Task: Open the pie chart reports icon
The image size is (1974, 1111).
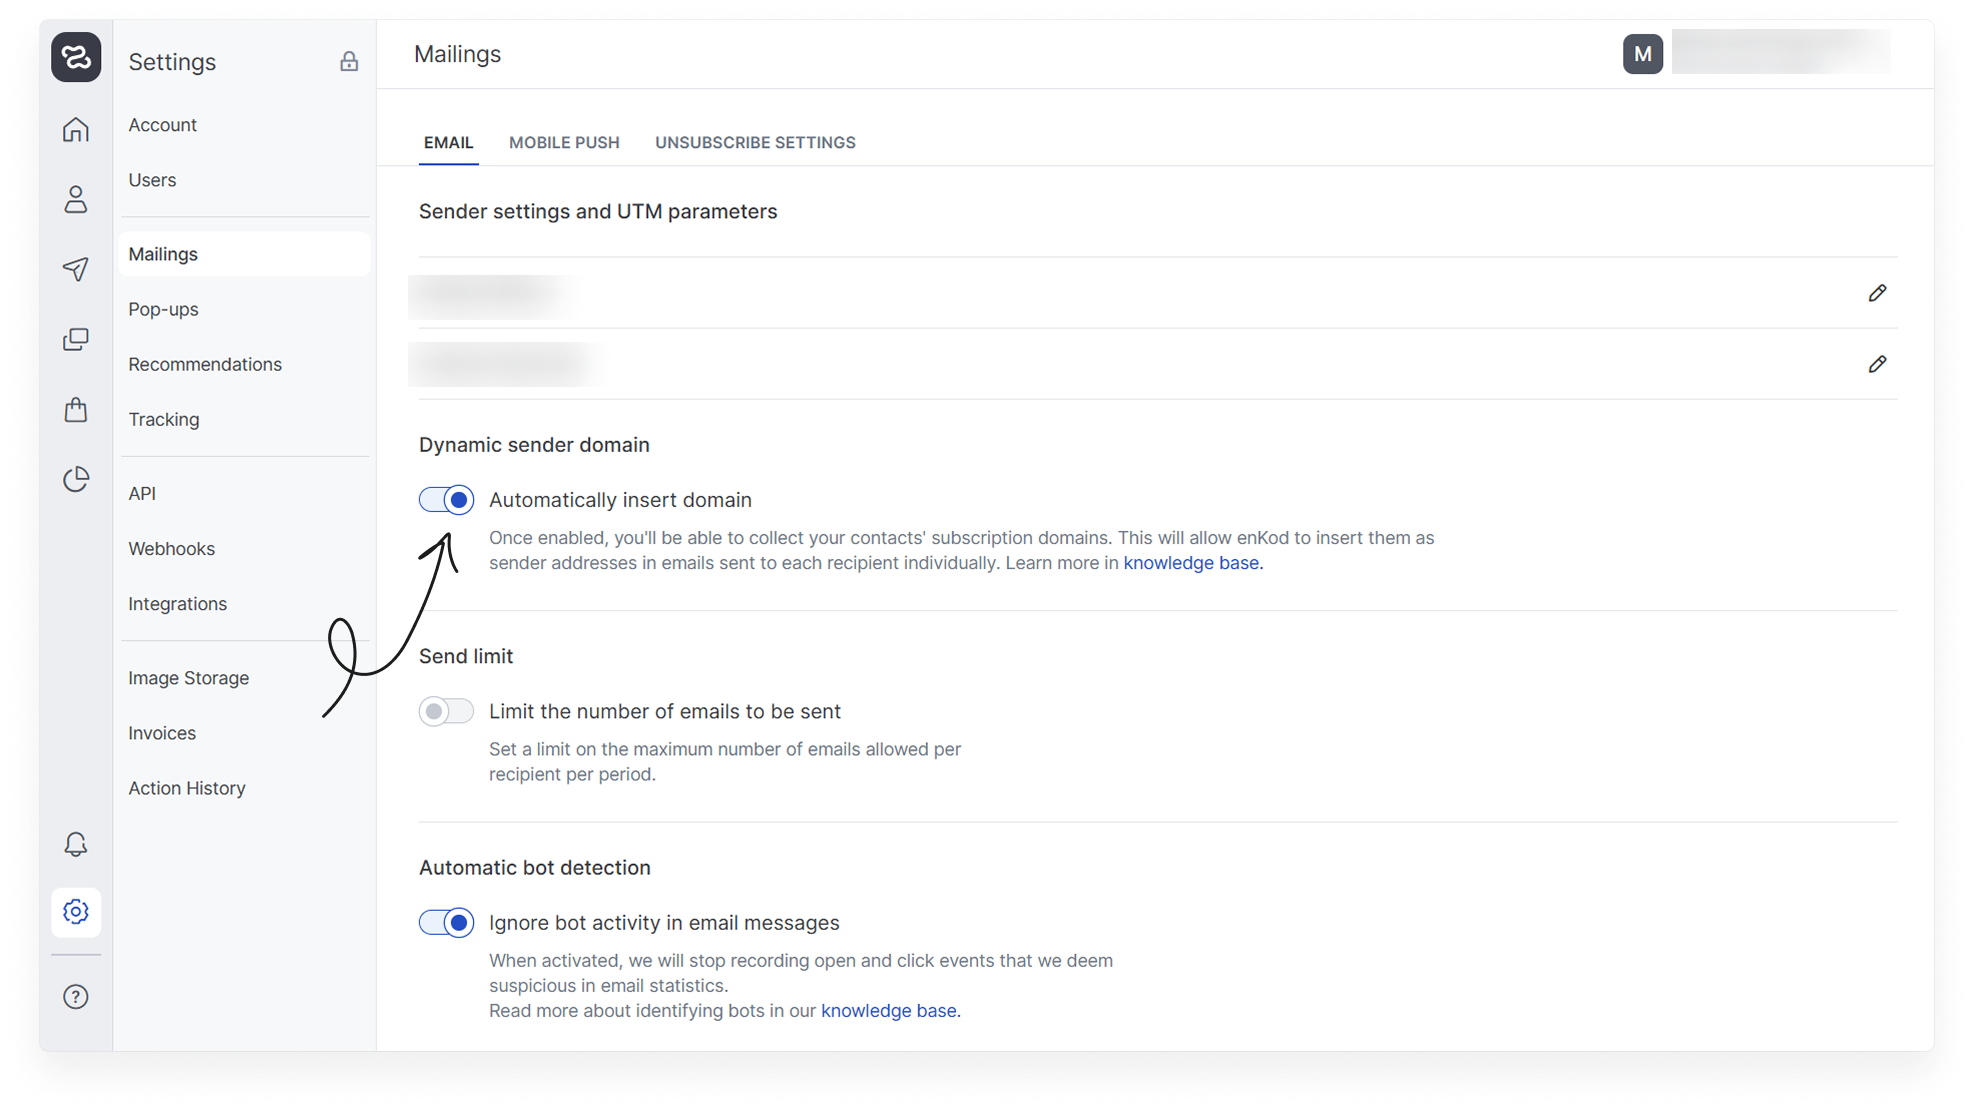Action: click(76, 480)
